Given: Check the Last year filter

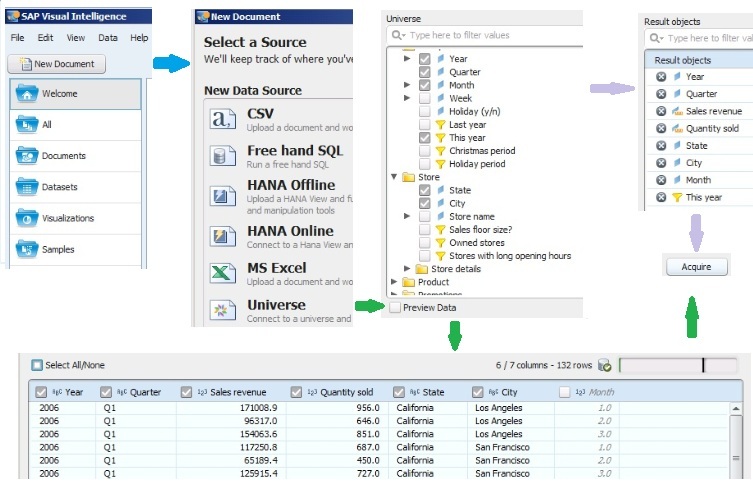Looking at the screenshot, I should pos(425,125).
